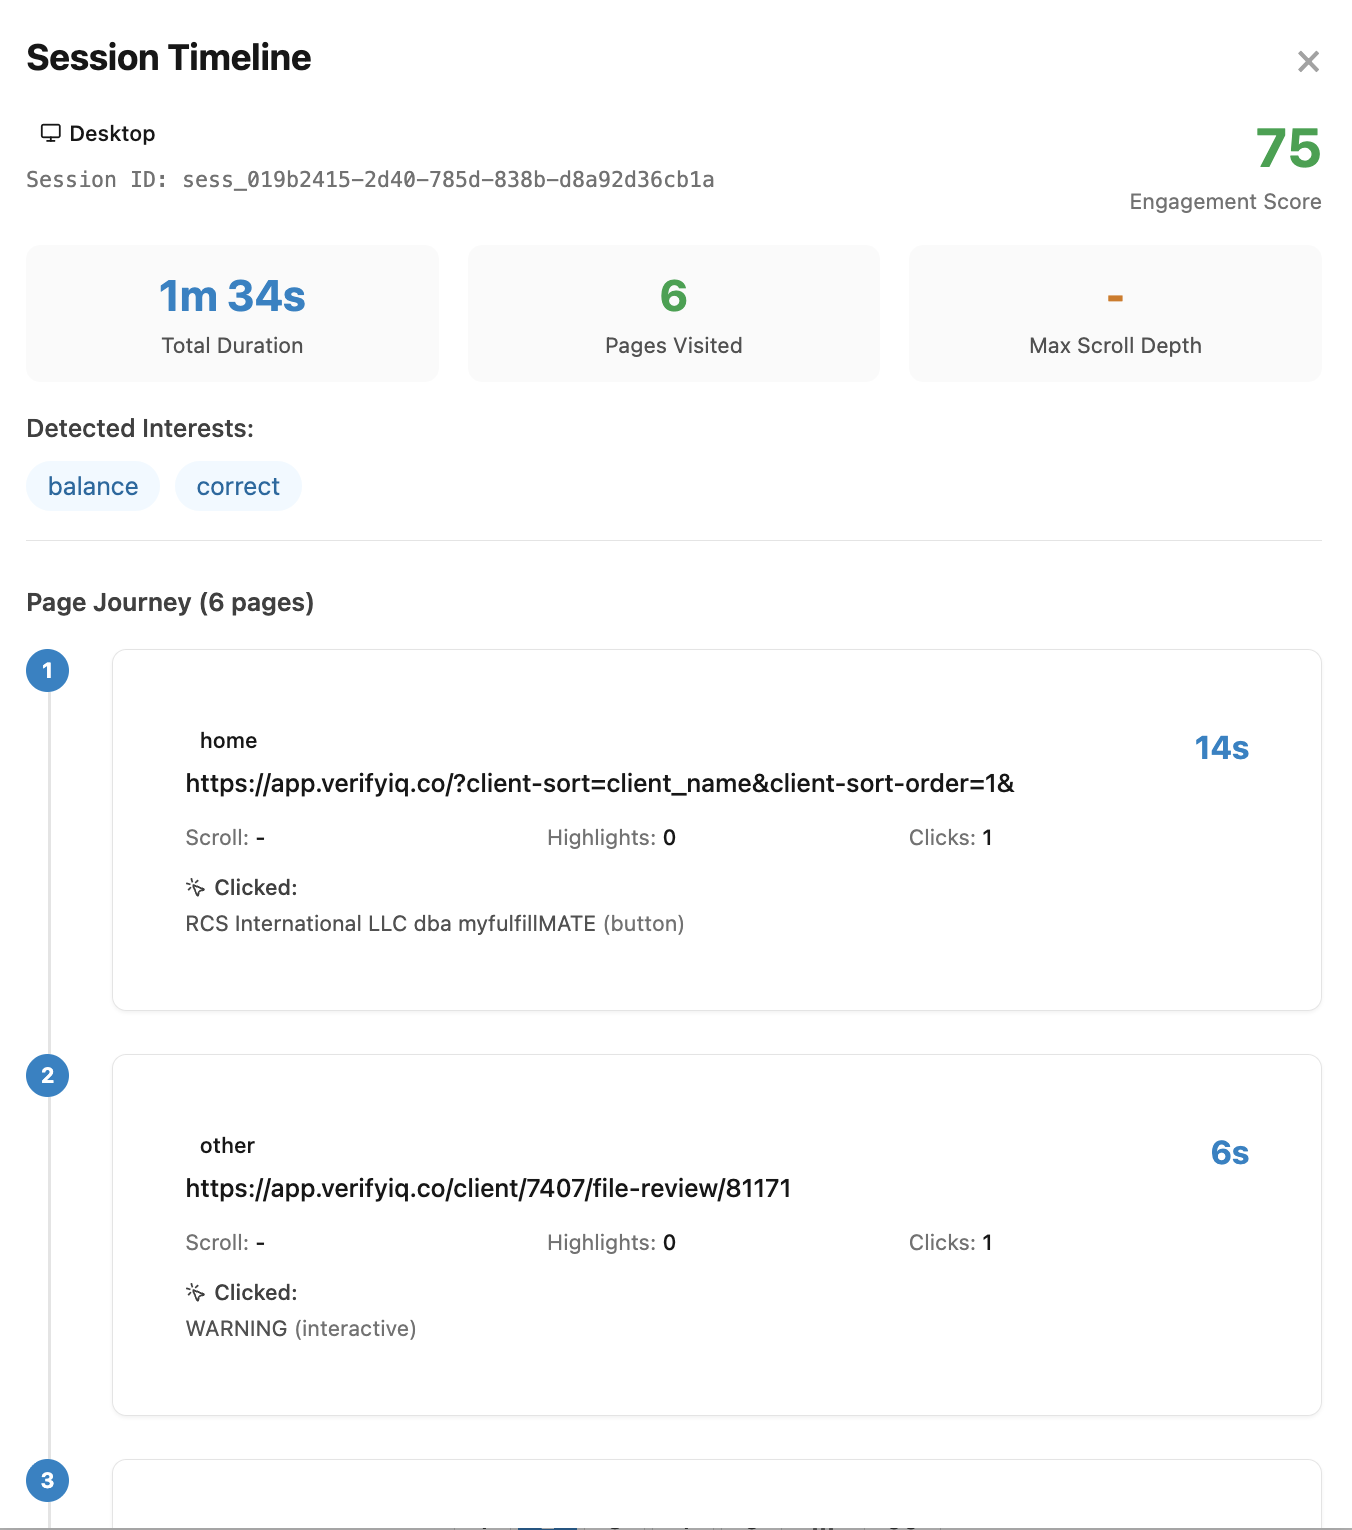The width and height of the screenshot is (1352, 1530).
Task: Click the Engagement Score 75 indicator
Action: tap(1288, 150)
